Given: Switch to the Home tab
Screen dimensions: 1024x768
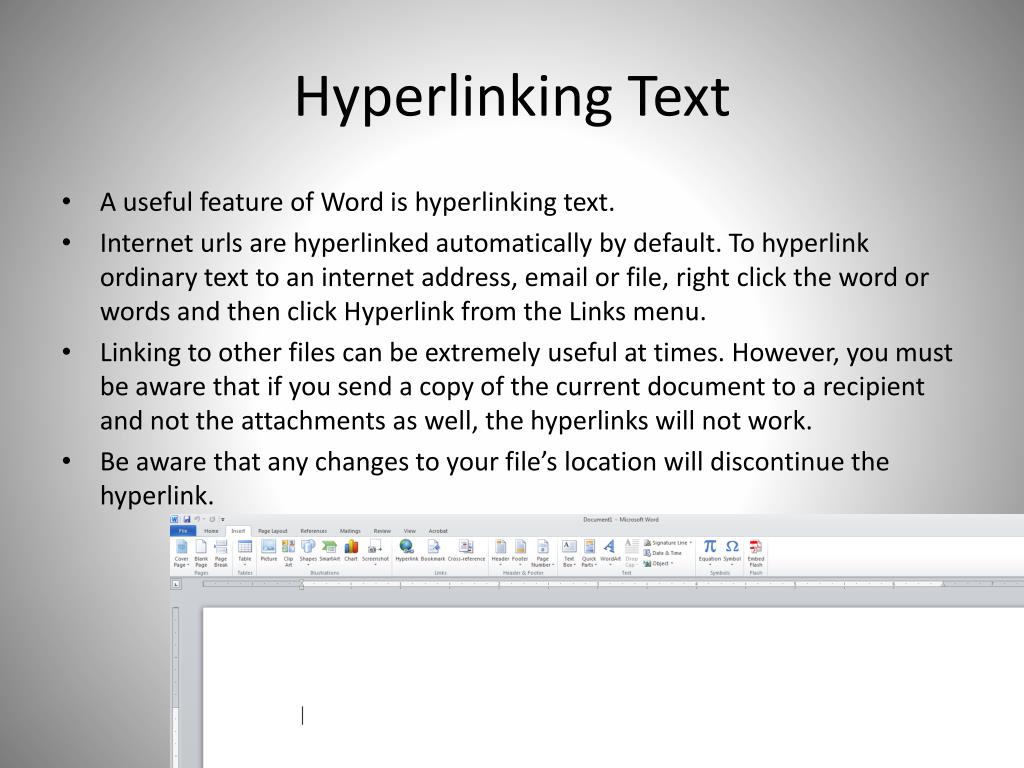Looking at the screenshot, I should 211,531.
